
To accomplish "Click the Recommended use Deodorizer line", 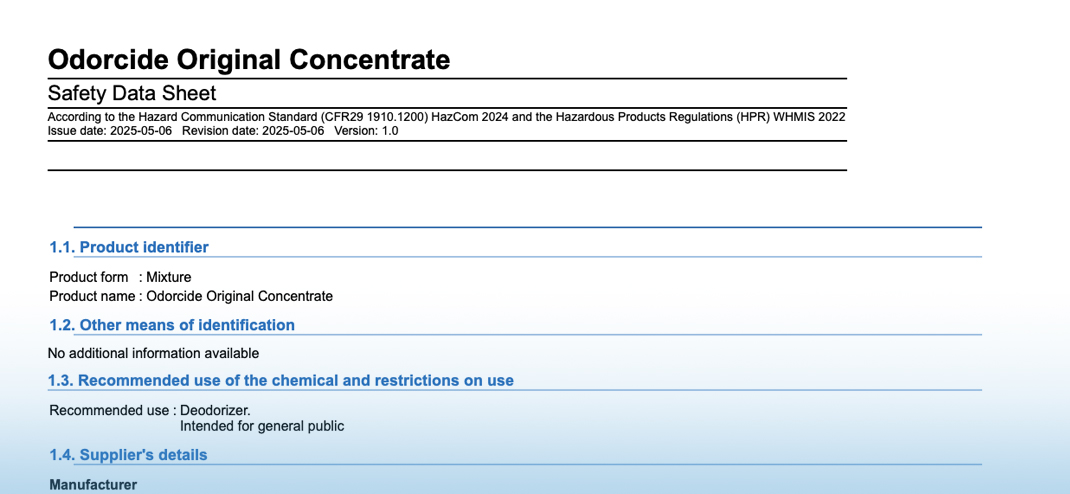I will tap(150, 411).
